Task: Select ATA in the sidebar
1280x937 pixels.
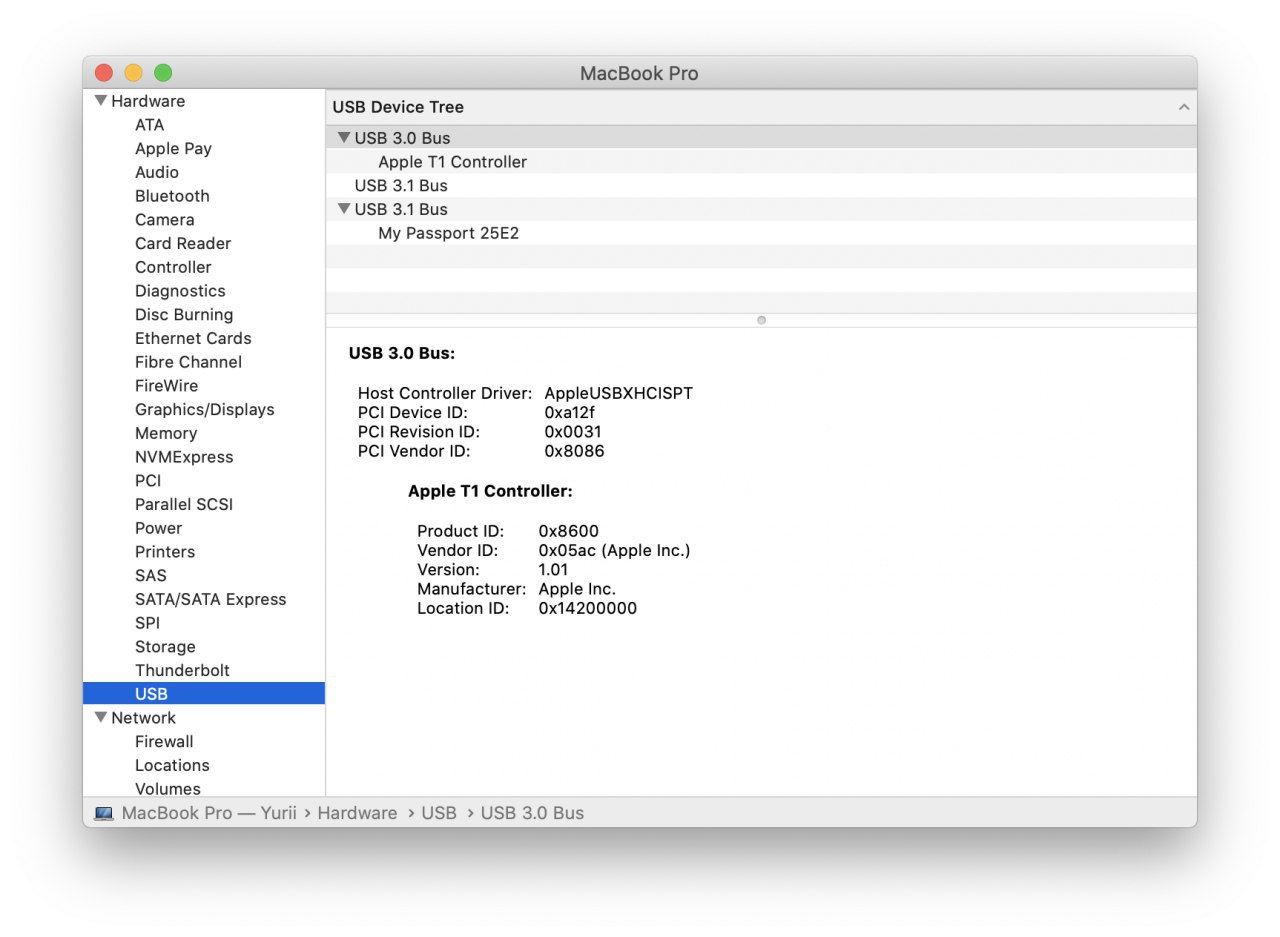Action: (x=150, y=125)
